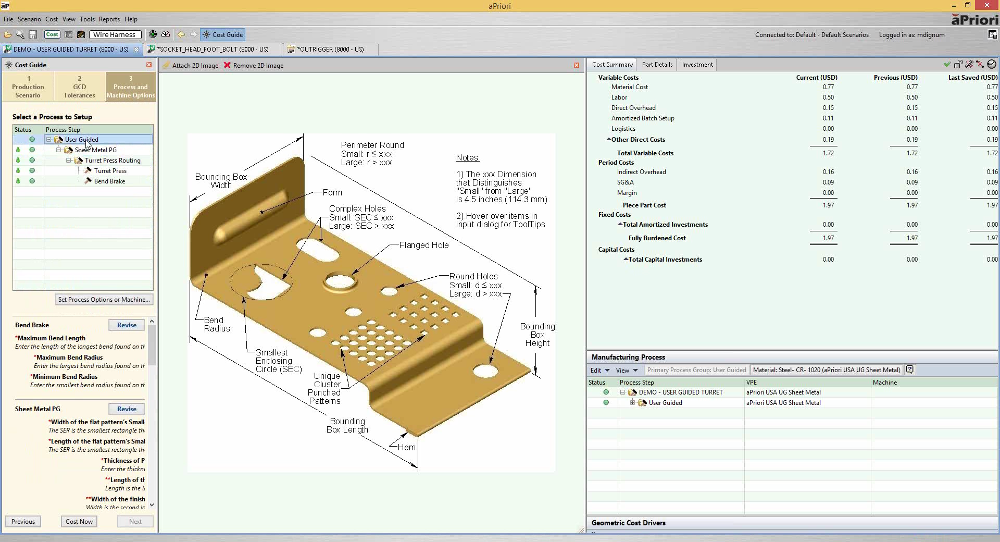1000x542 pixels.
Task: Click the yellow back arrow icon
Action: 181,34
